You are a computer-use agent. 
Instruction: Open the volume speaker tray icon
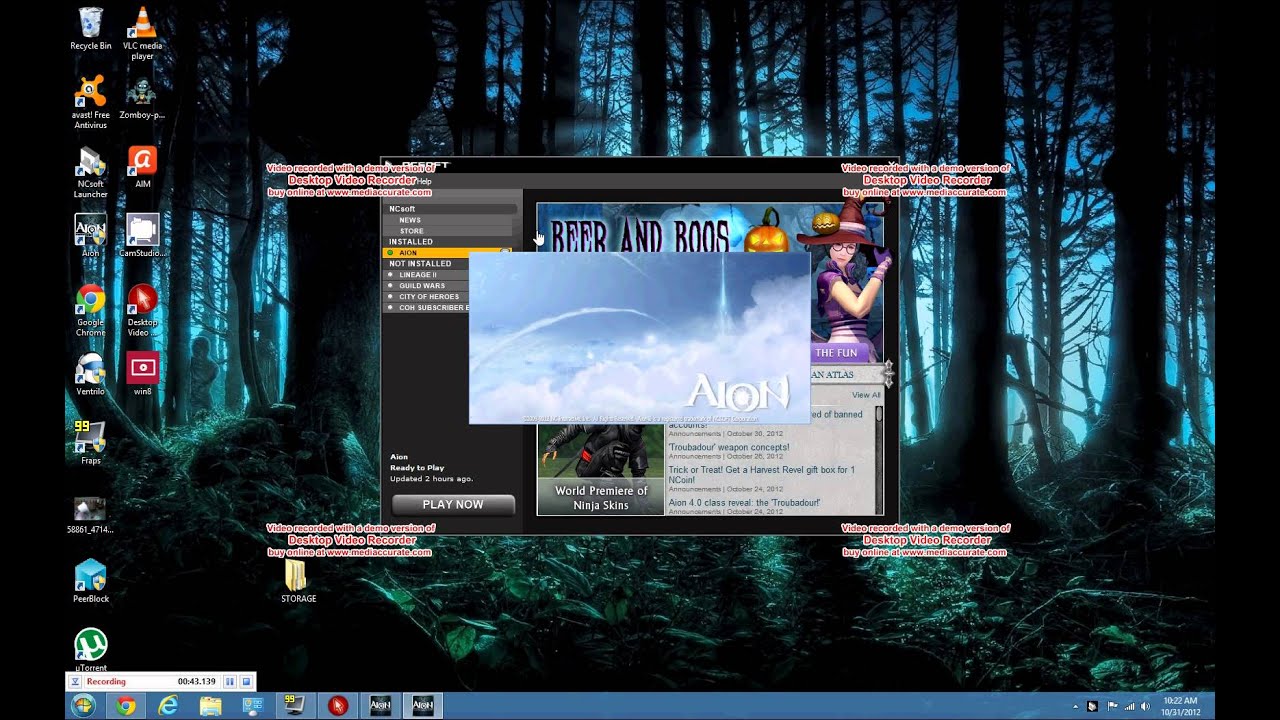[1145, 706]
